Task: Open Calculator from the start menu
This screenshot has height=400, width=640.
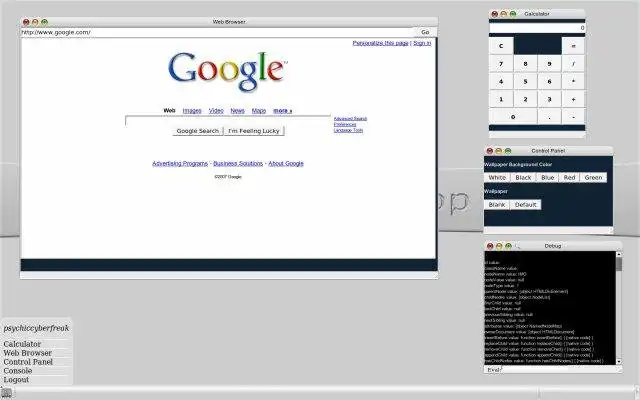Action: pyautogui.click(x=22, y=344)
